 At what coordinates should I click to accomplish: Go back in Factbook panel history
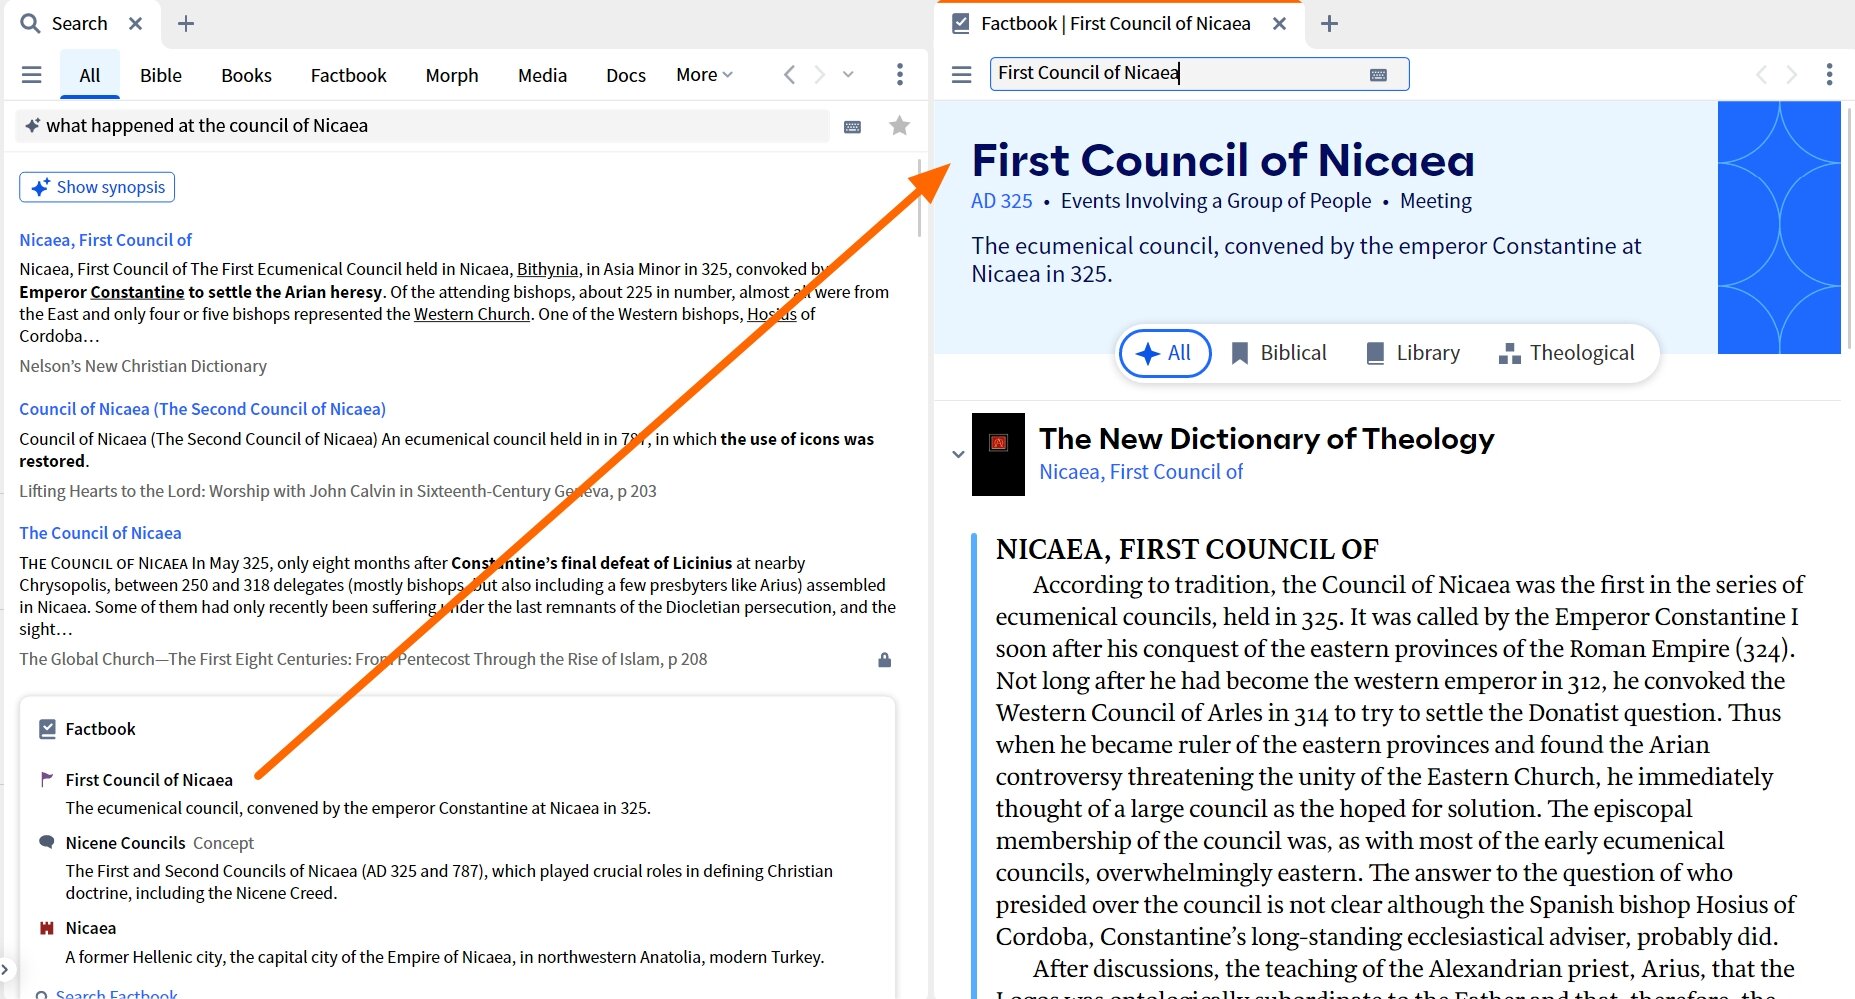click(1762, 75)
